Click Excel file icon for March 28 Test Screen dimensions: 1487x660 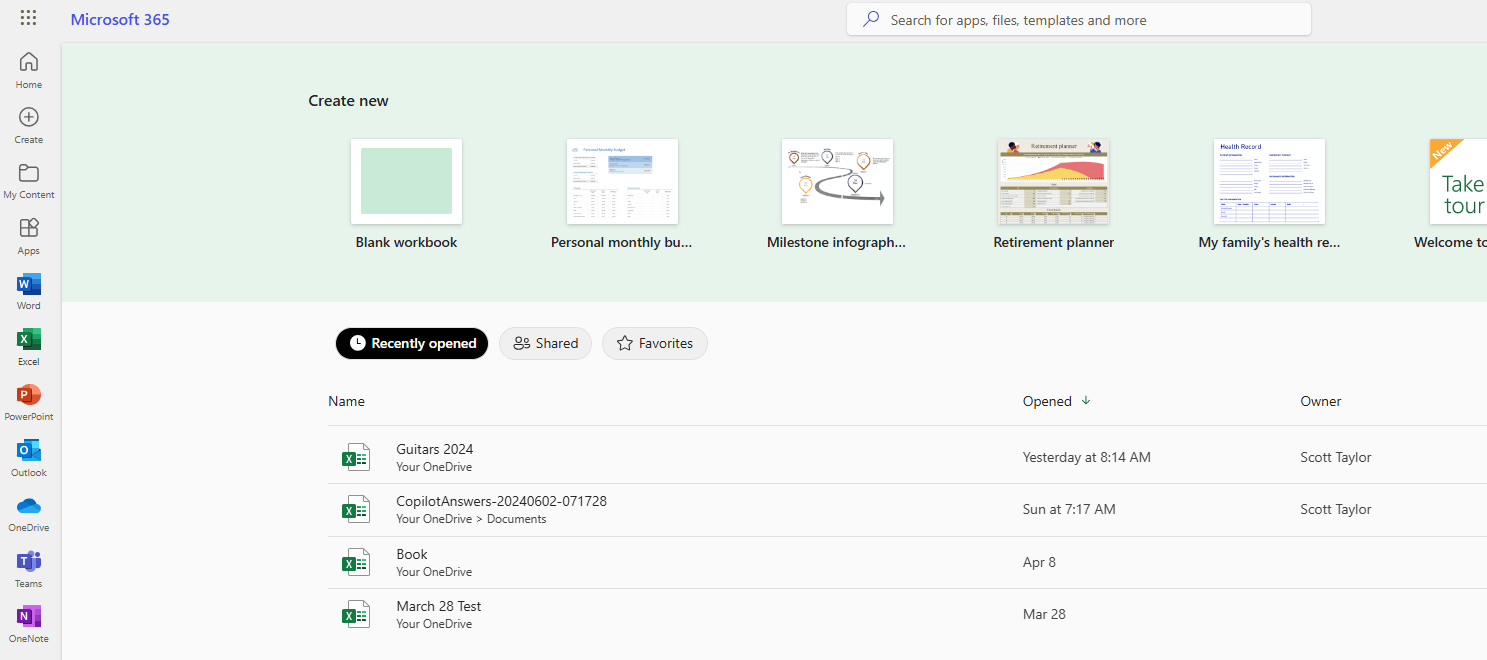click(355, 614)
